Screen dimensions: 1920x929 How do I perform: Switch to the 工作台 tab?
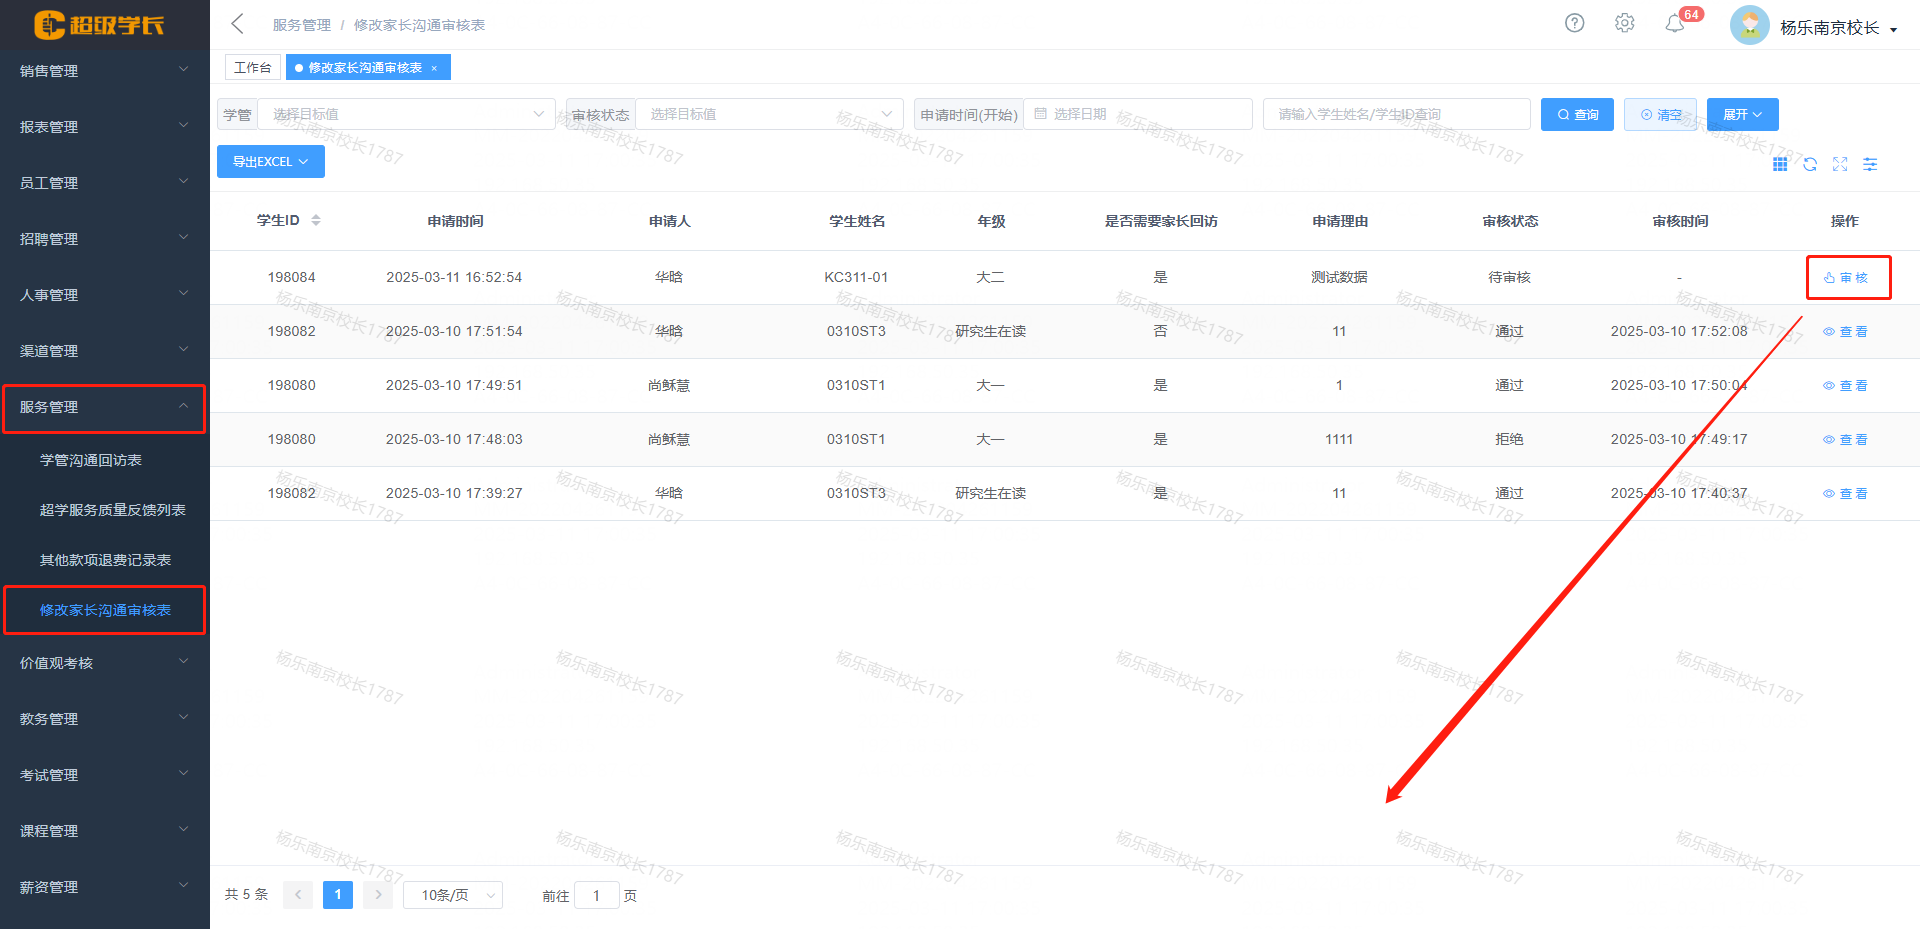[252, 67]
